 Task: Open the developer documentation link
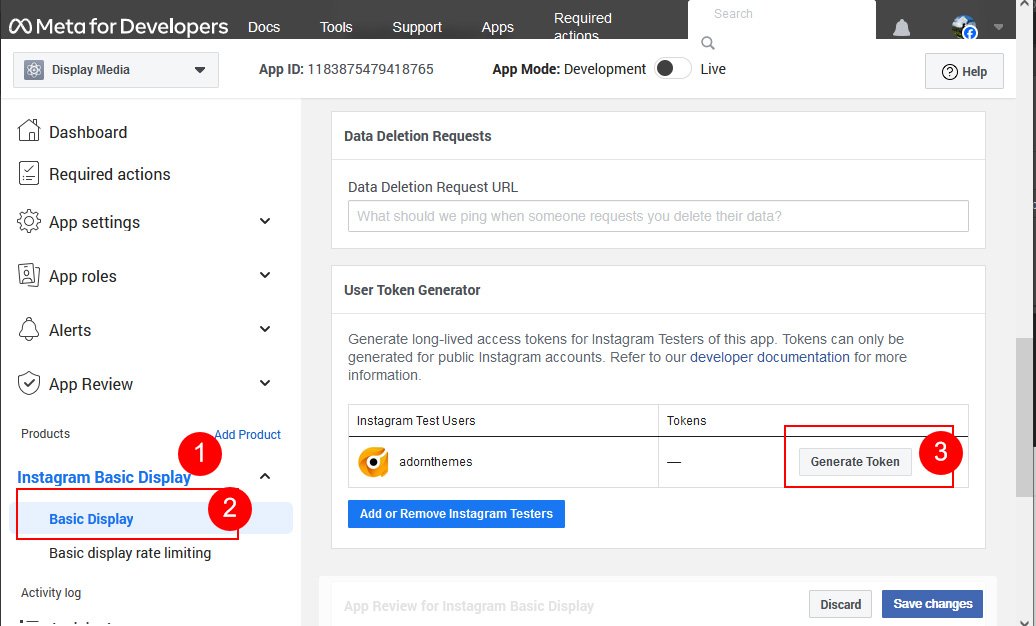coord(769,357)
